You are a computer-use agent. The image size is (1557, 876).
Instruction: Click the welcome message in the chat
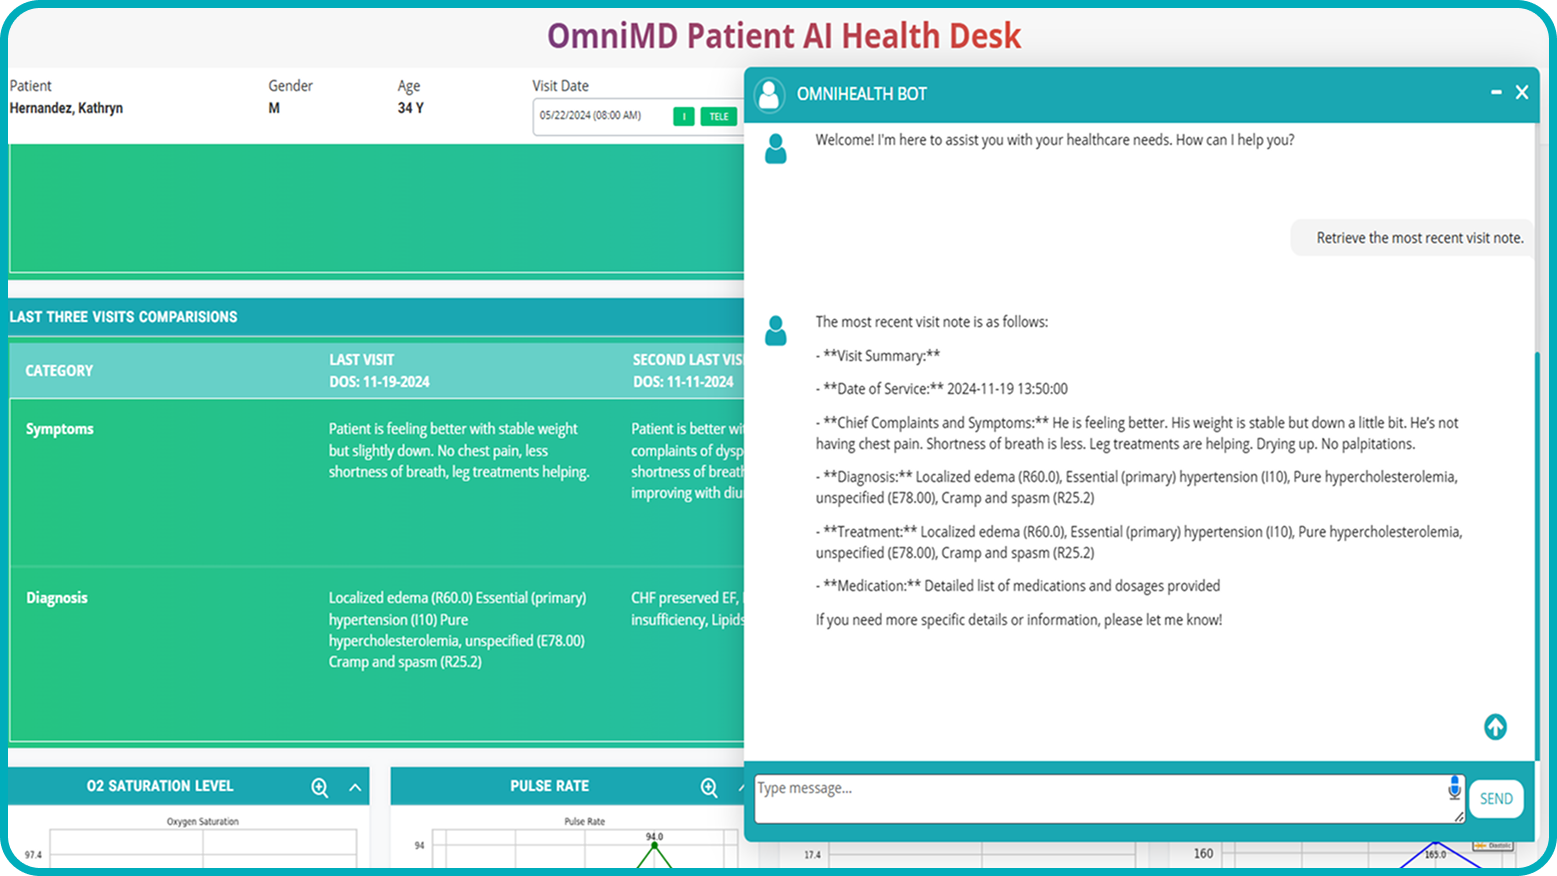pos(1055,140)
